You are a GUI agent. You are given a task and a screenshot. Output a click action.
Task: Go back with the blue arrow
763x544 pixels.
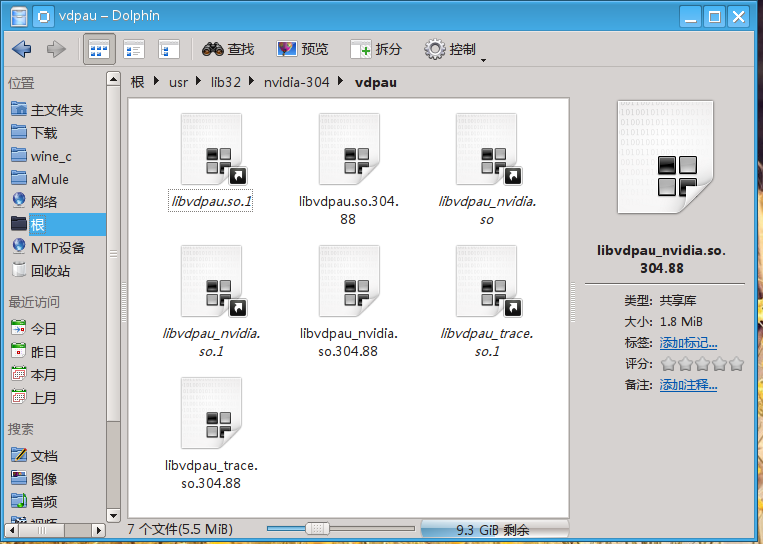point(21,49)
